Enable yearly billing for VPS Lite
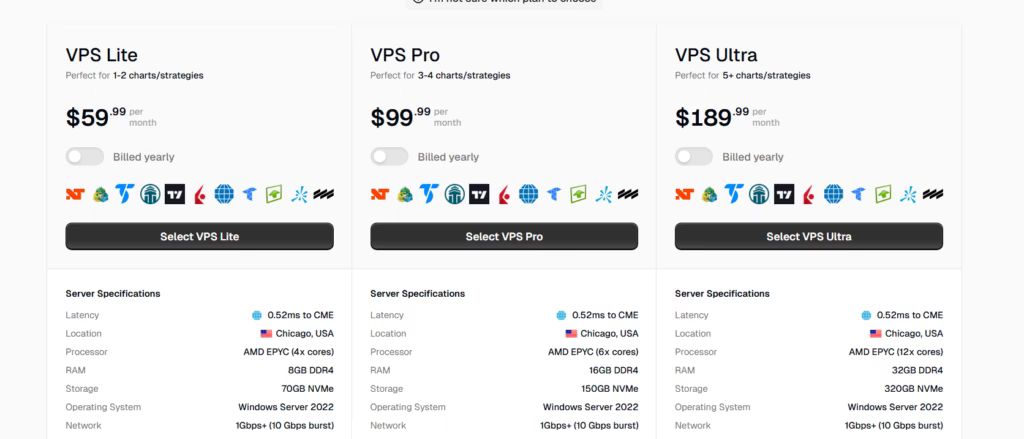The height and width of the screenshot is (439, 1024). 85,157
